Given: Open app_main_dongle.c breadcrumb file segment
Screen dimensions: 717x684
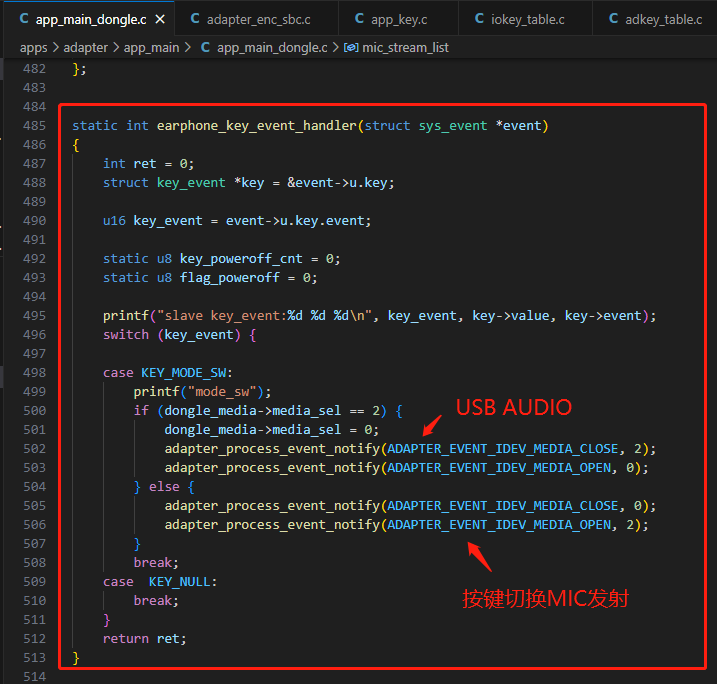Looking at the screenshot, I should pyautogui.click(x=272, y=48).
